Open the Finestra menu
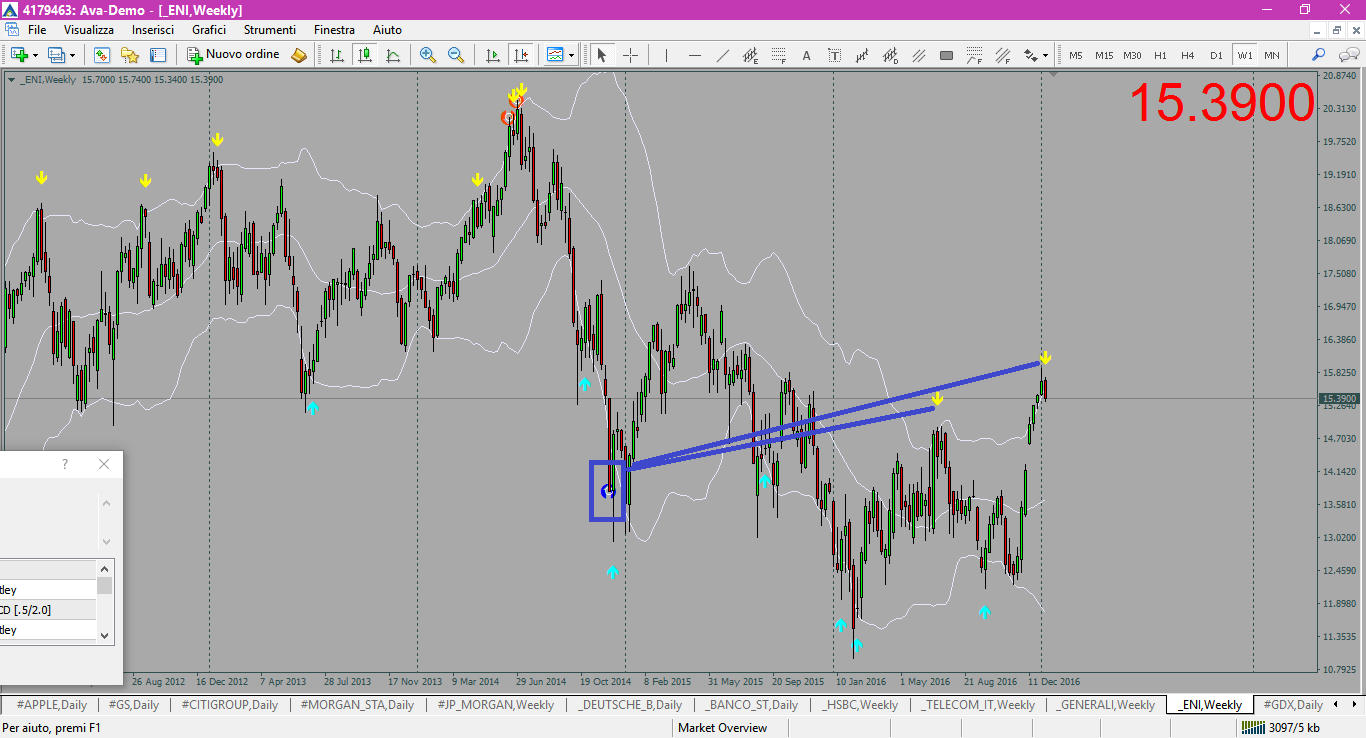 tap(334, 30)
